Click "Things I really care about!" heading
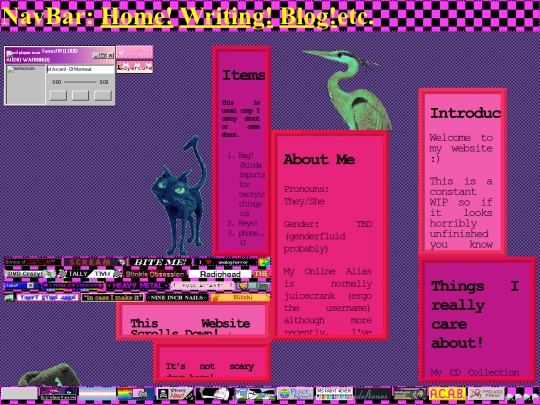The width and height of the screenshot is (540, 405). [475, 314]
